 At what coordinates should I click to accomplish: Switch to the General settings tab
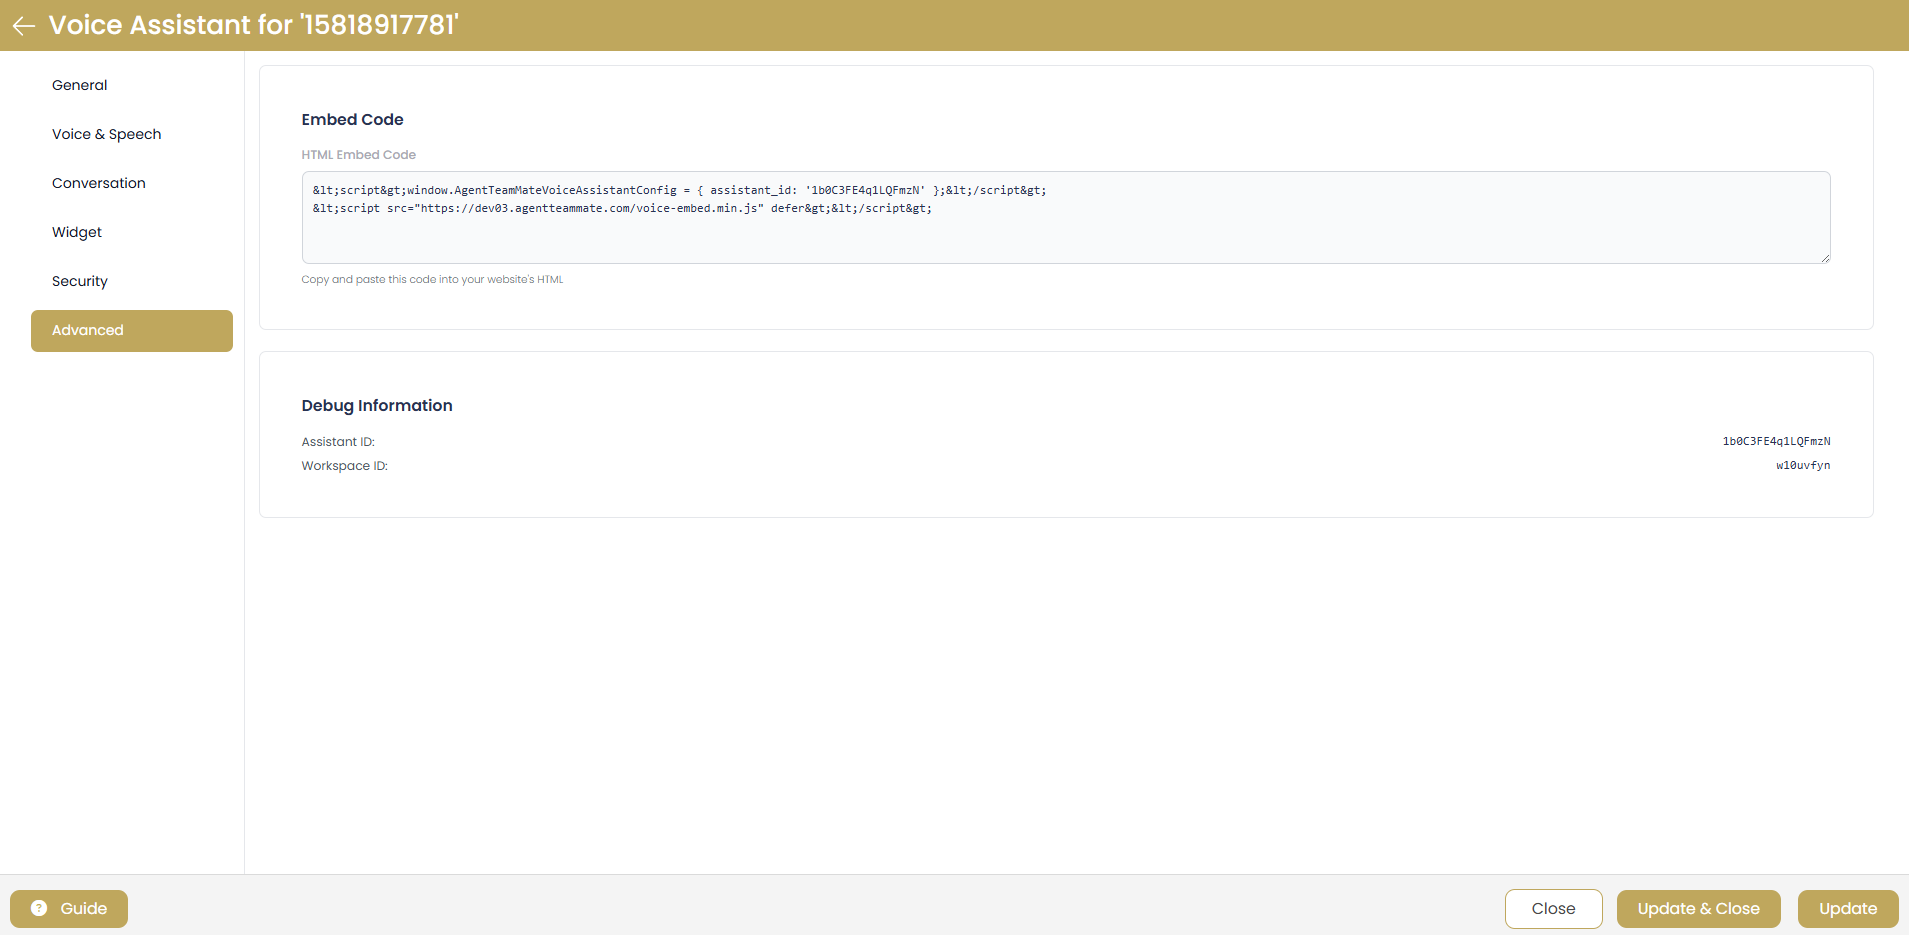click(80, 85)
